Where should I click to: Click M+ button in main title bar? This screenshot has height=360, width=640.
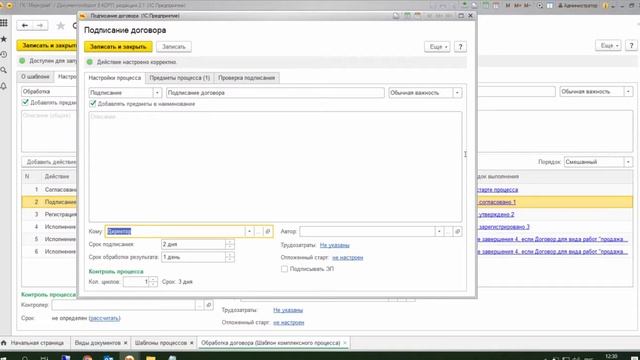[518, 5]
